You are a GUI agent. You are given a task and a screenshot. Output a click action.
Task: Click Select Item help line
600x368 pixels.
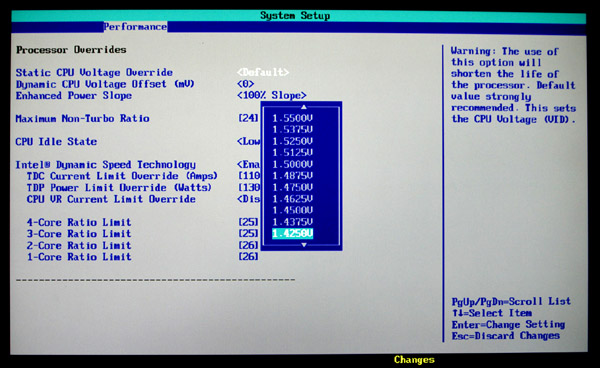pyautogui.click(x=492, y=313)
